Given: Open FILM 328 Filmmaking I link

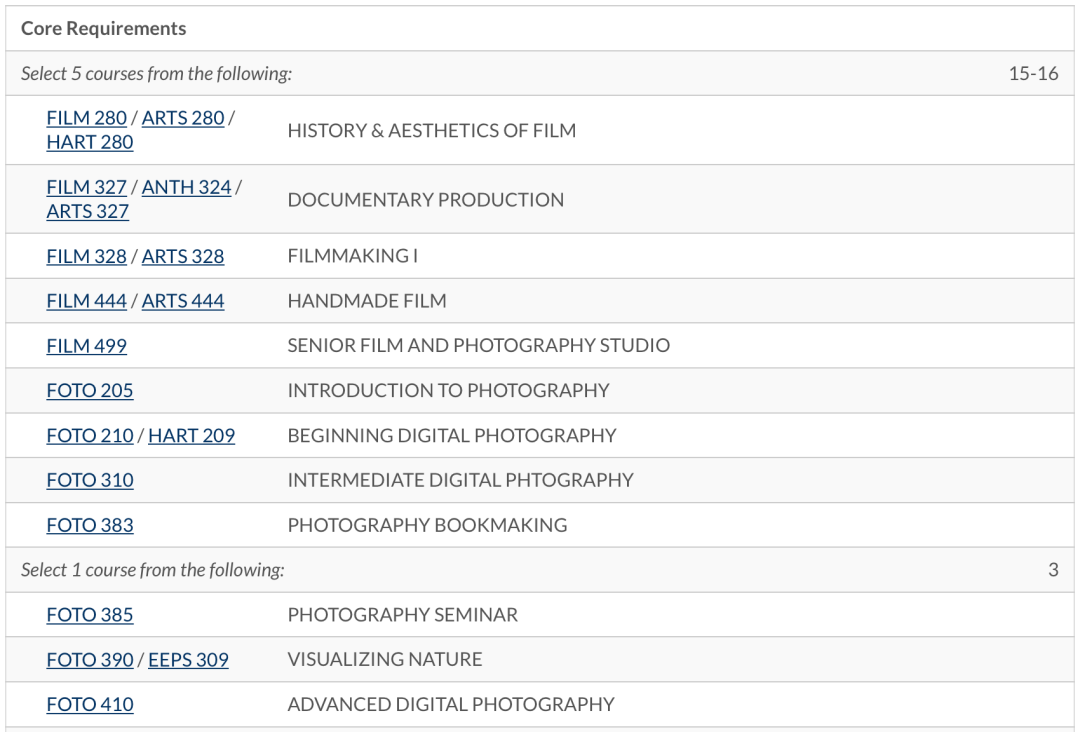Looking at the screenshot, I should click(x=86, y=256).
